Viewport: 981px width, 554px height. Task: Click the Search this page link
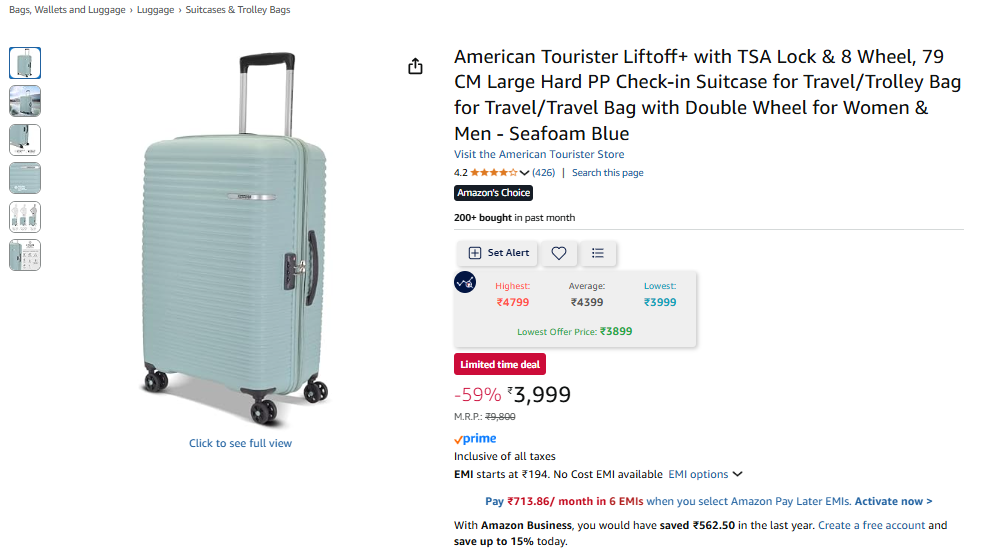point(607,173)
